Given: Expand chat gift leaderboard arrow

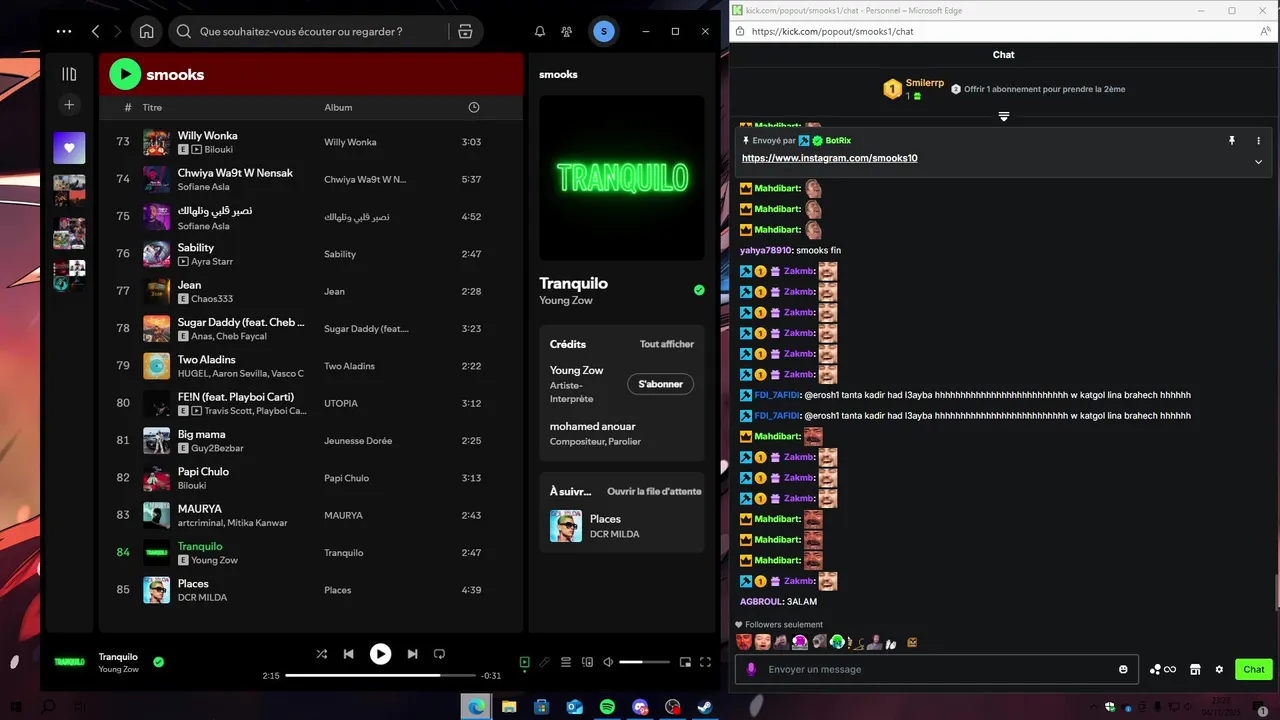Looking at the screenshot, I should (x=1003, y=117).
